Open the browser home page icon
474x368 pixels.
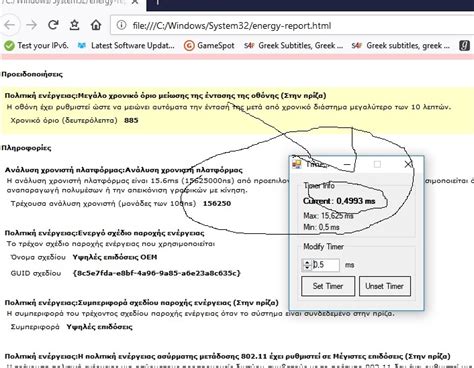point(96,25)
